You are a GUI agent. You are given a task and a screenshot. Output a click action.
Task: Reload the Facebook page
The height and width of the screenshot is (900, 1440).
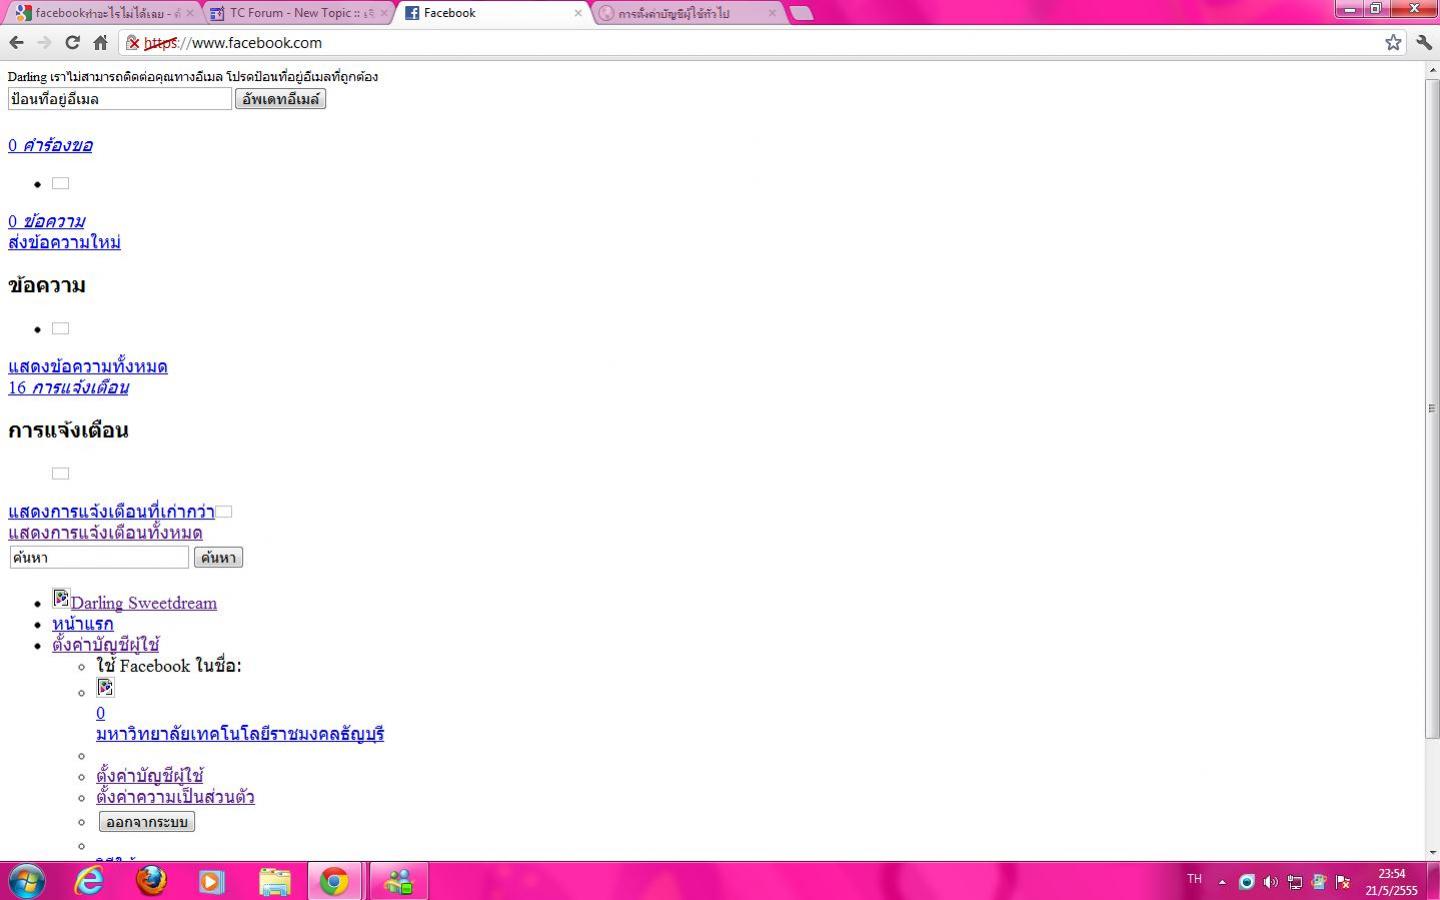pyautogui.click(x=72, y=43)
